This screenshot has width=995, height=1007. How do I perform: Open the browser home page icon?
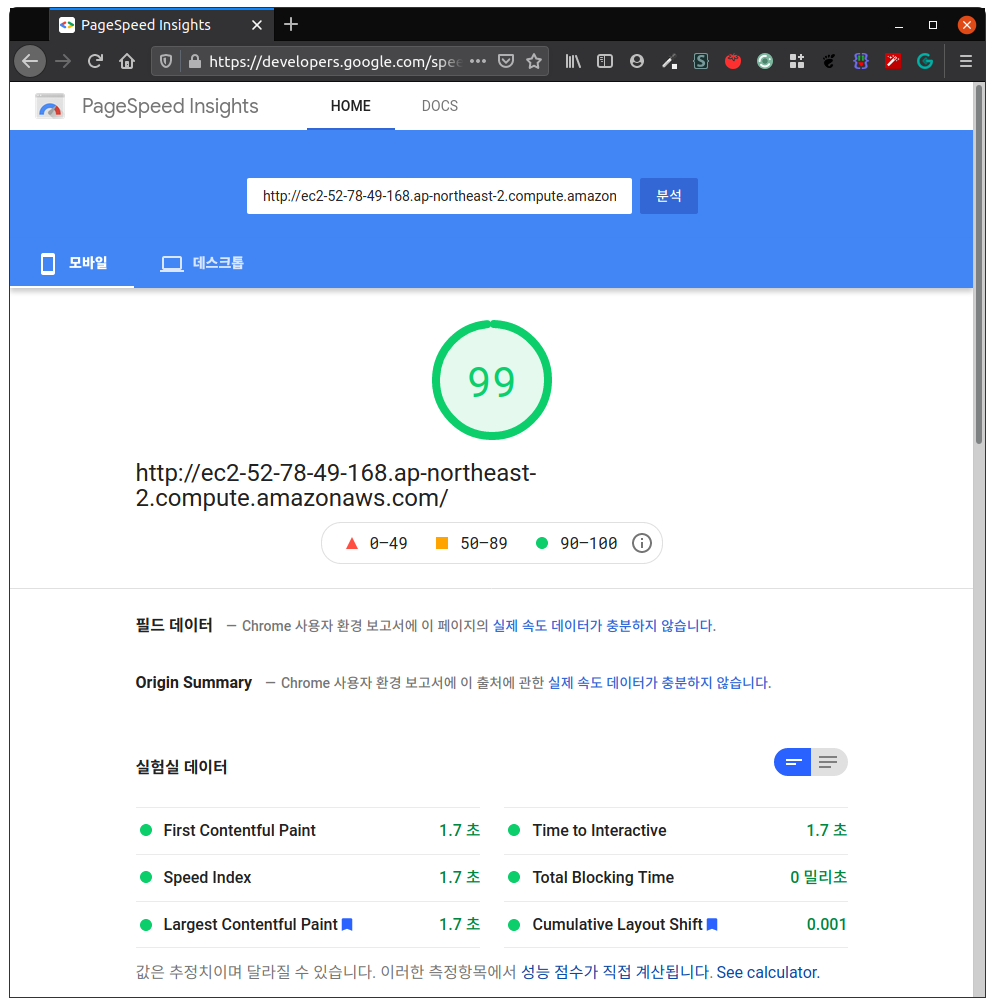coord(127,62)
